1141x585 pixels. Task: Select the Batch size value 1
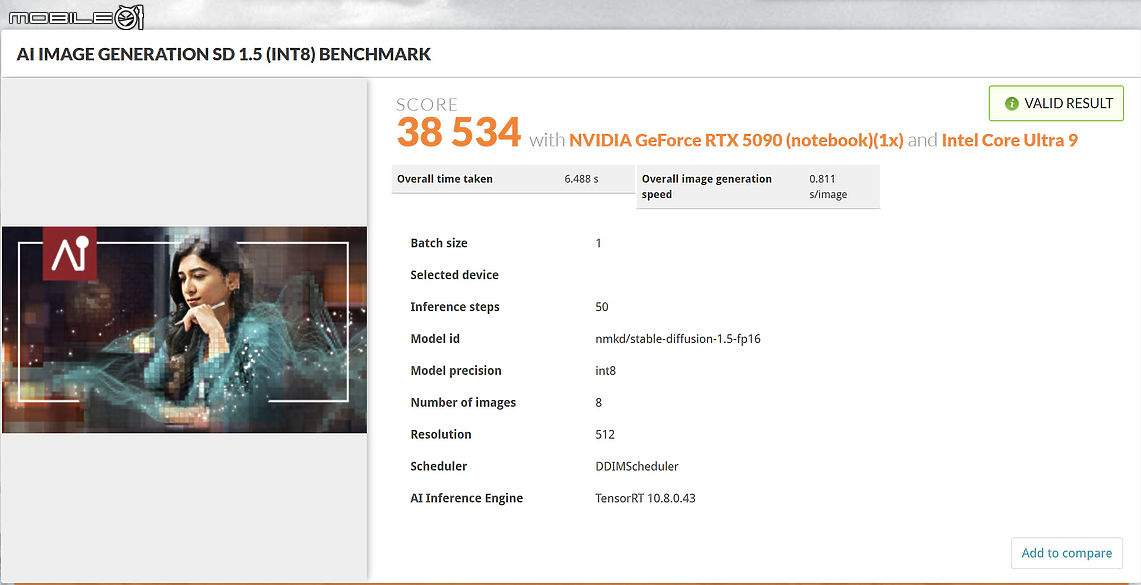[598, 243]
